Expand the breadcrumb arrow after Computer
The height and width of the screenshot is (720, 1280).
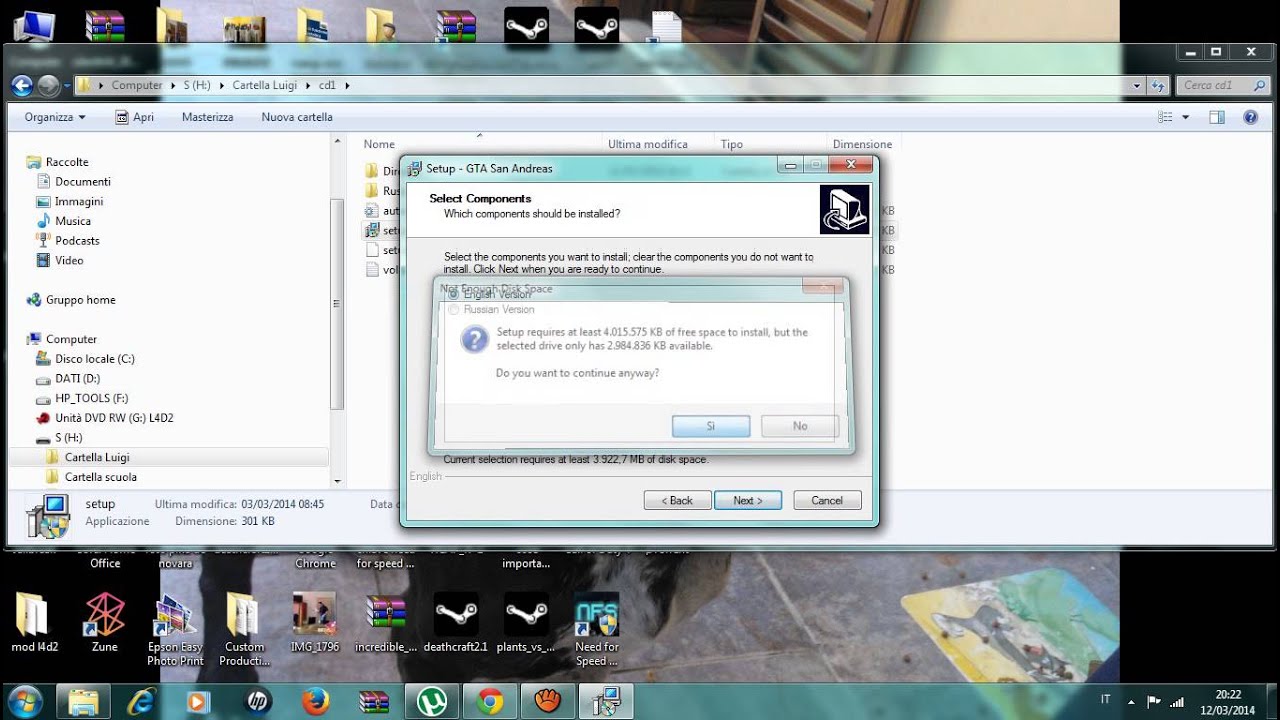click(x=172, y=86)
